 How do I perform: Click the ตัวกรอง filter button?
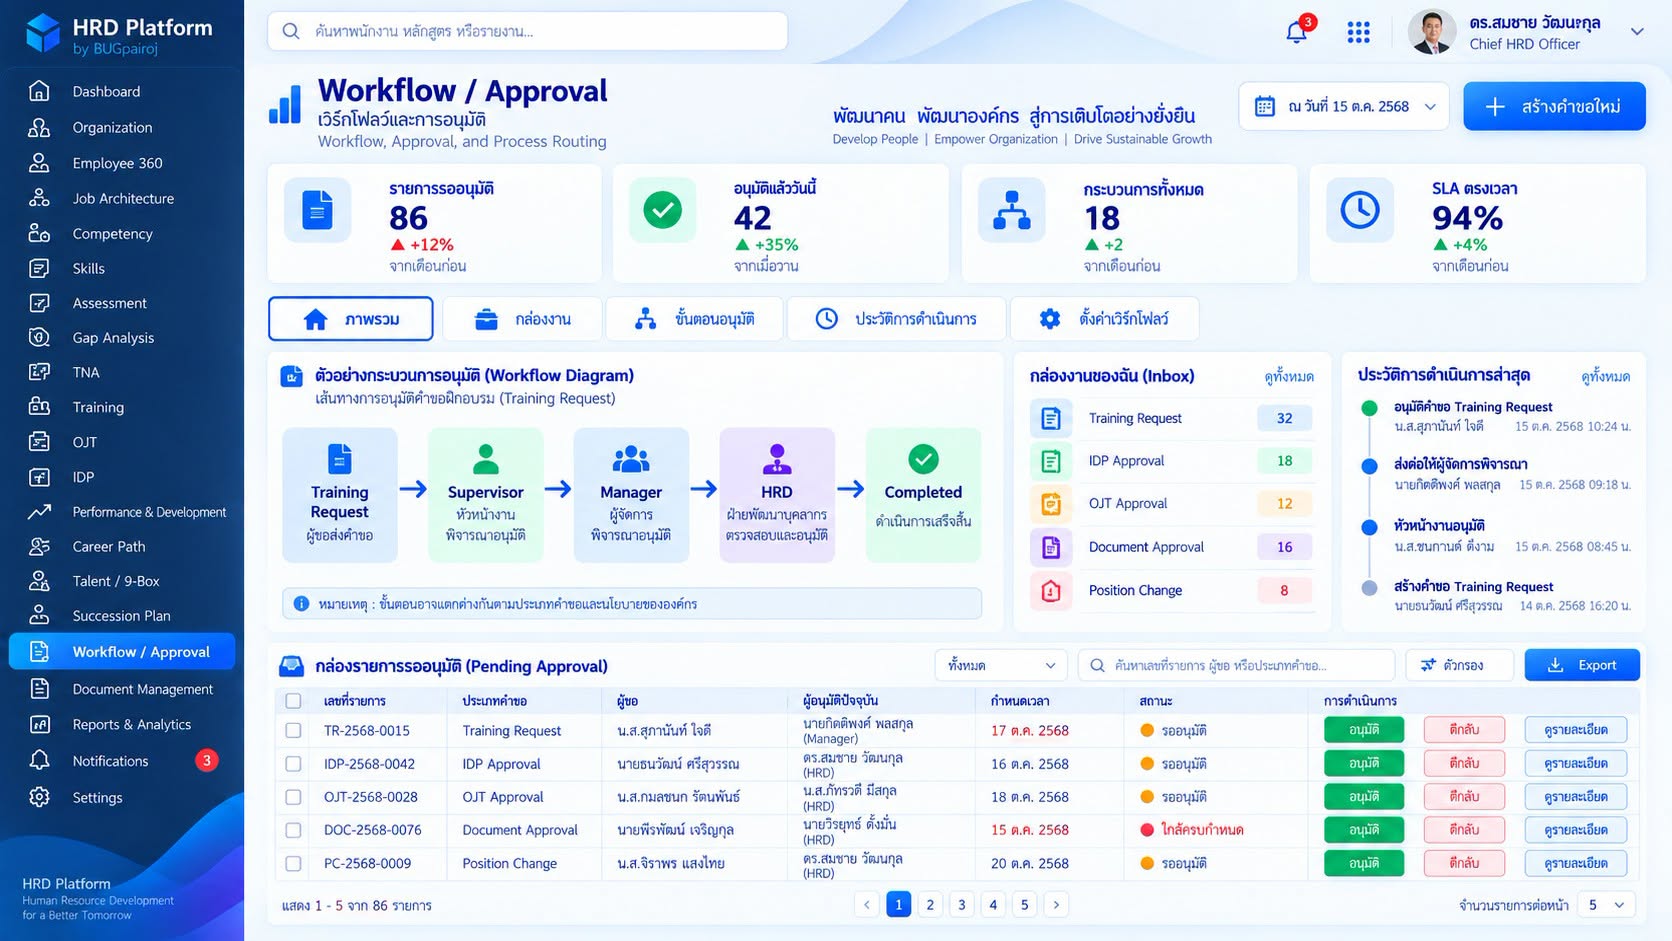click(x=1459, y=665)
